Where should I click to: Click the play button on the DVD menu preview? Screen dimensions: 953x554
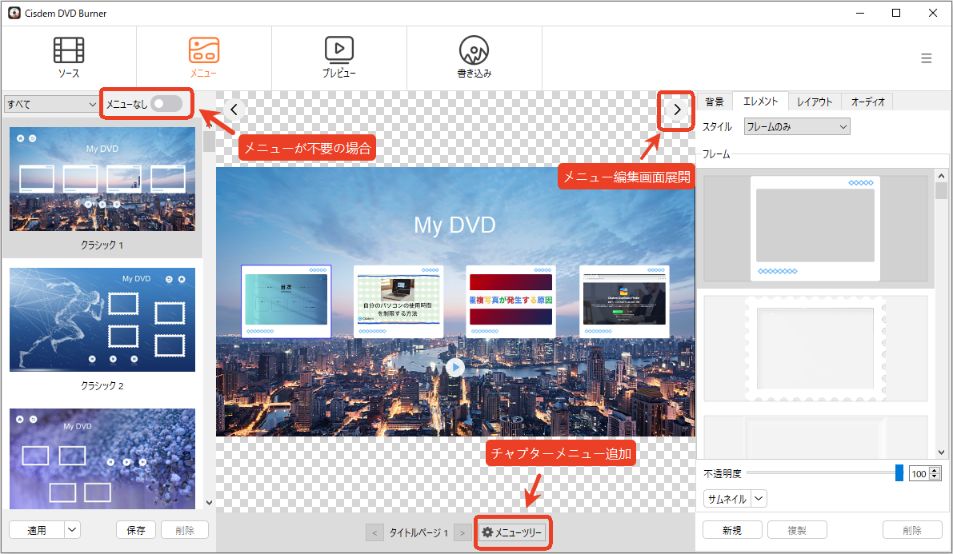click(455, 367)
